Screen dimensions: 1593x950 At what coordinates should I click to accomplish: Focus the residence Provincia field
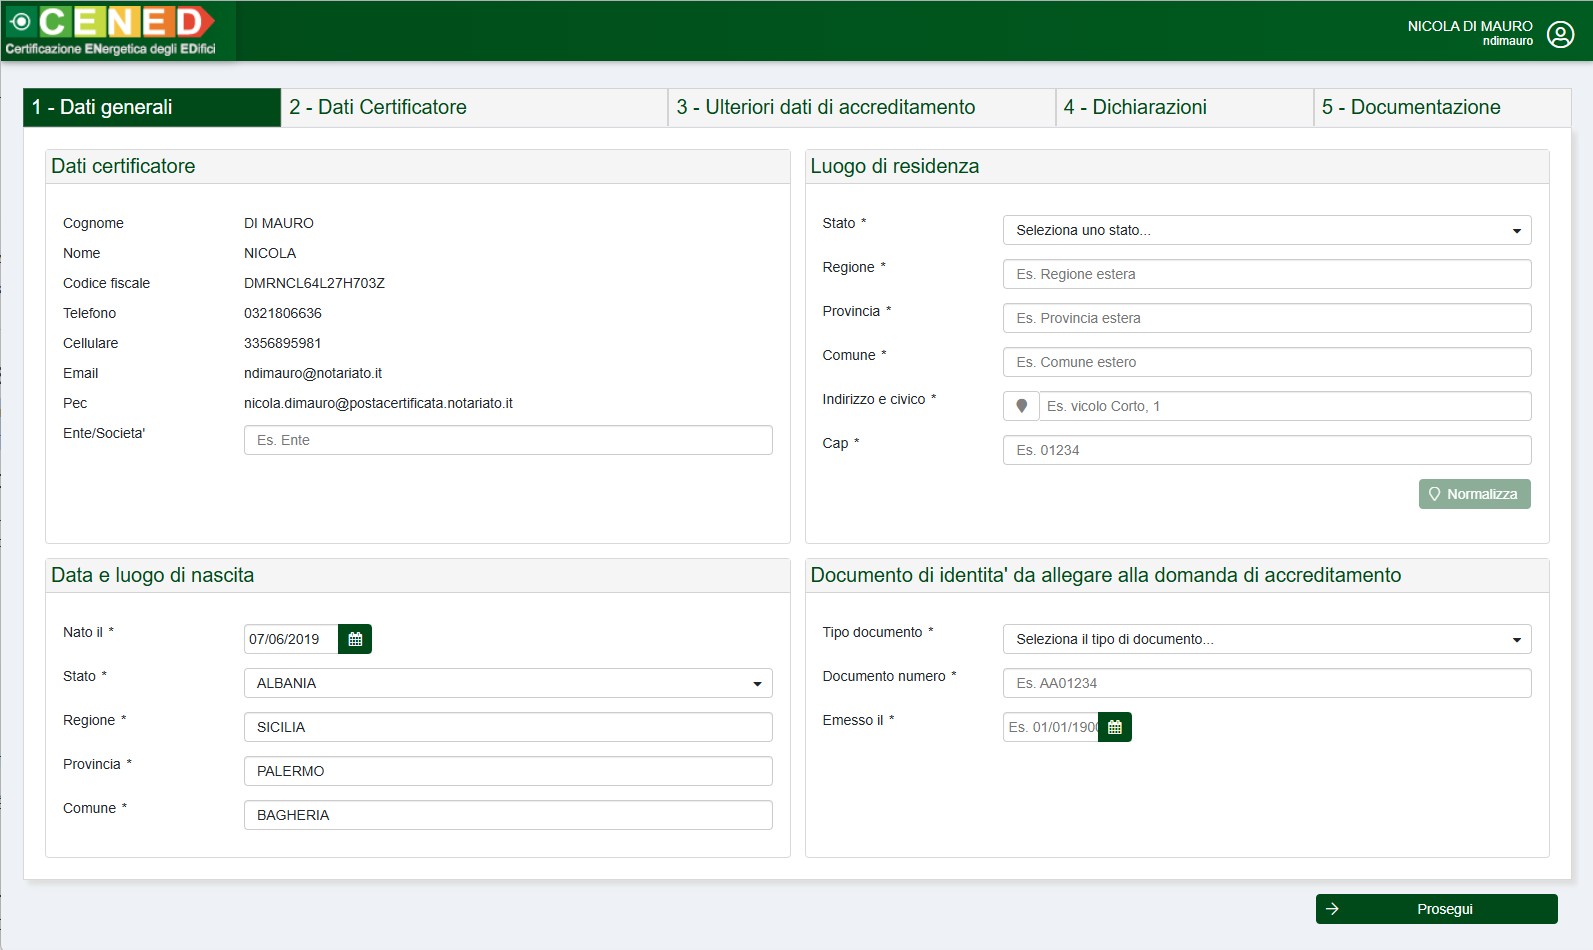[1267, 318]
